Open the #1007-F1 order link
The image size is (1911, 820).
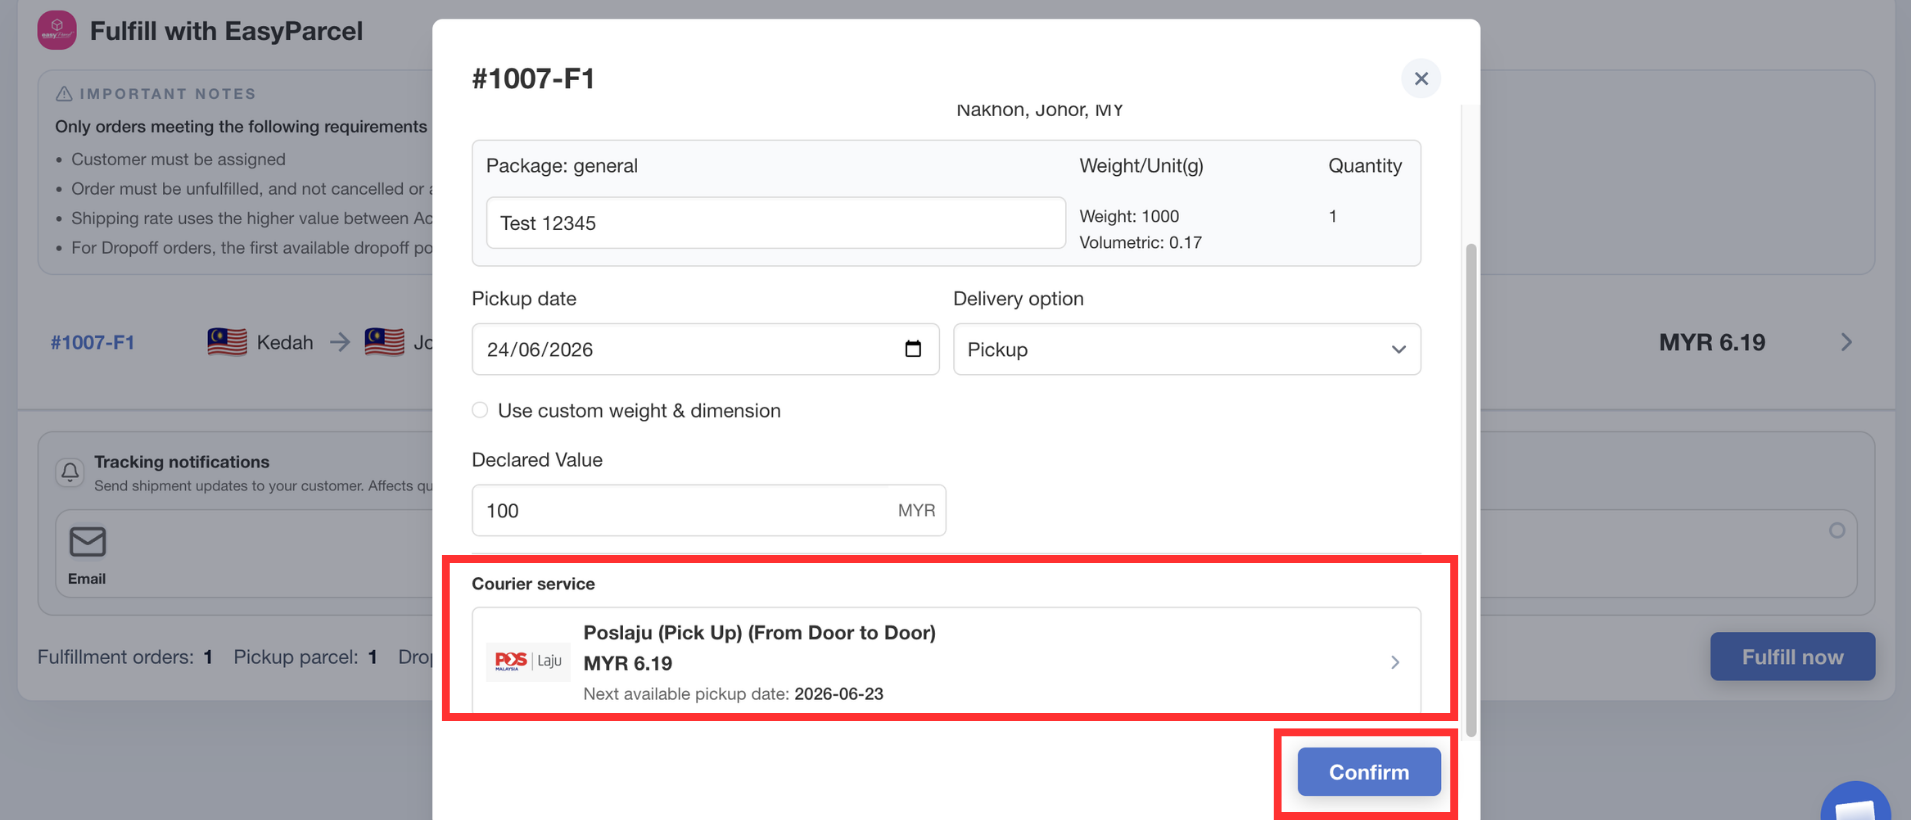click(x=93, y=342)
